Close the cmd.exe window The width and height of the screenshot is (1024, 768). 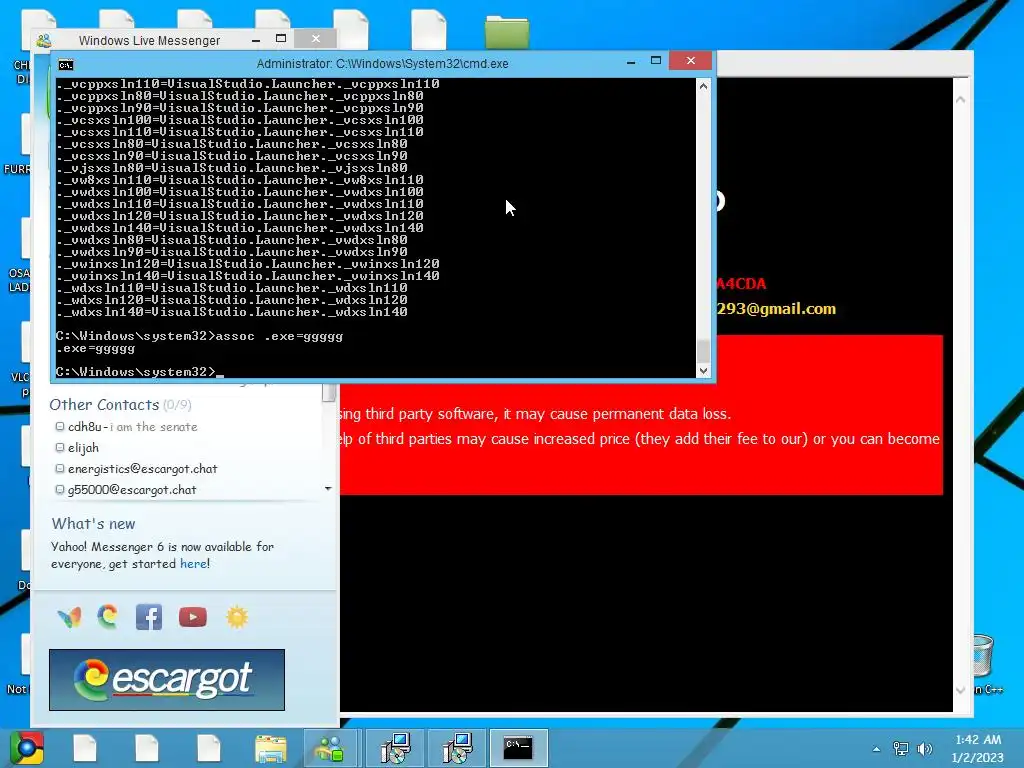(x=691, y=61)
